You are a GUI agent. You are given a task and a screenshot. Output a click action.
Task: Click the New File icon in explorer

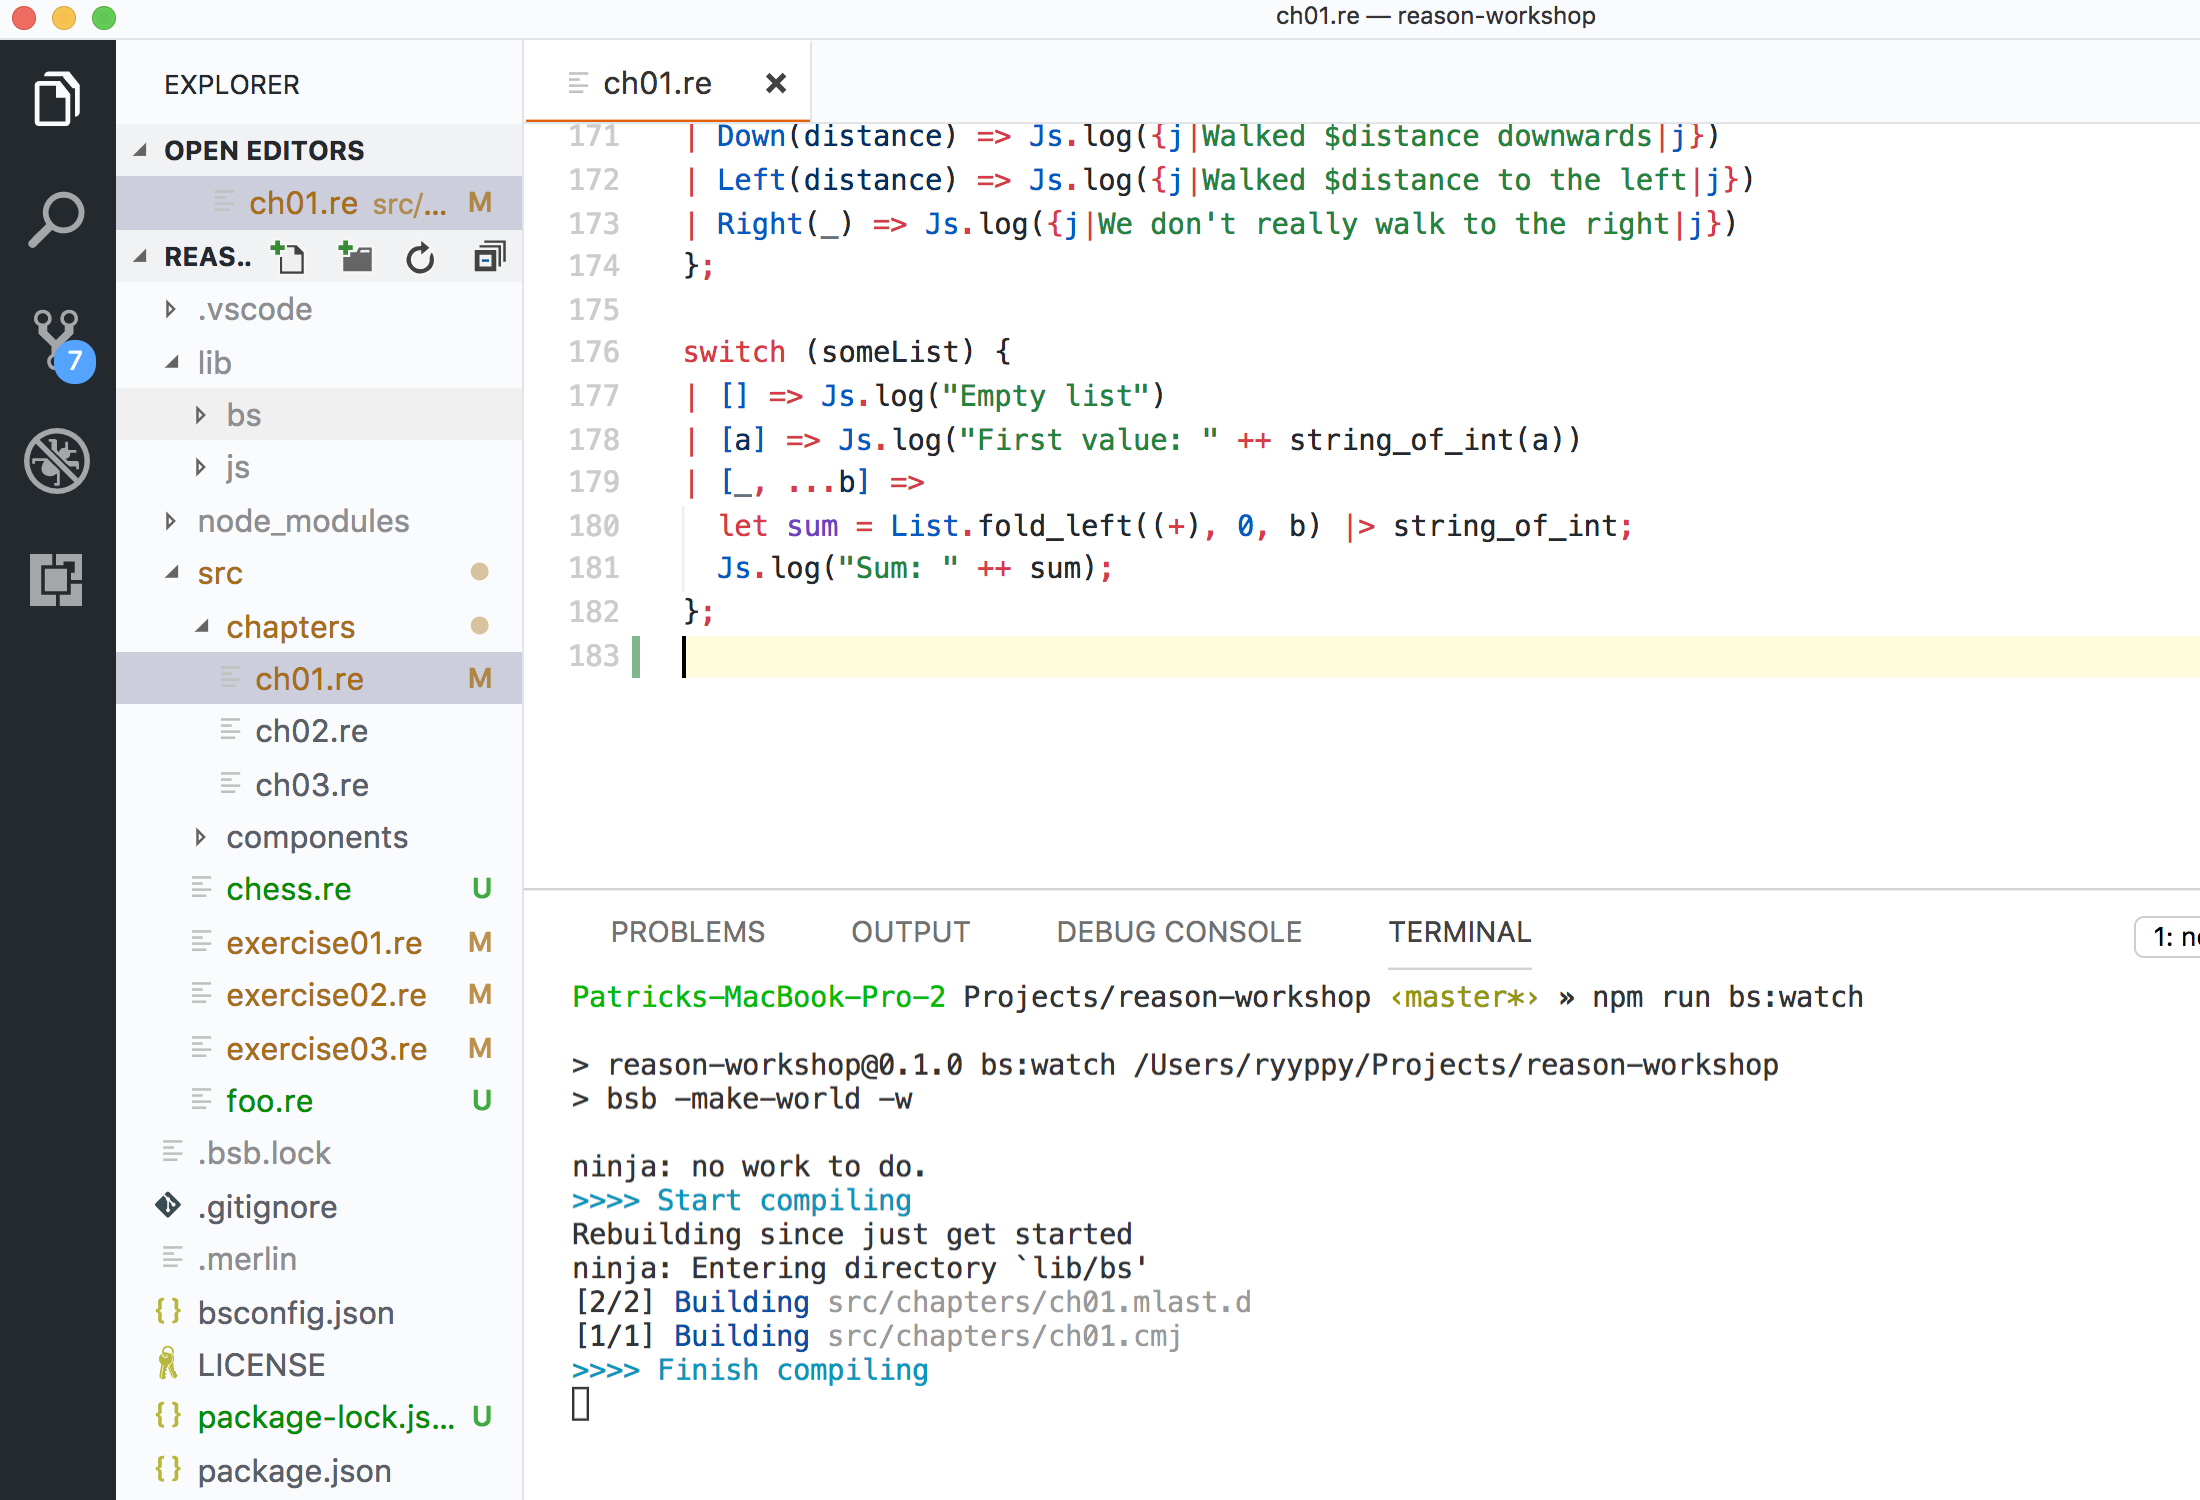click(x=289, y=258)
